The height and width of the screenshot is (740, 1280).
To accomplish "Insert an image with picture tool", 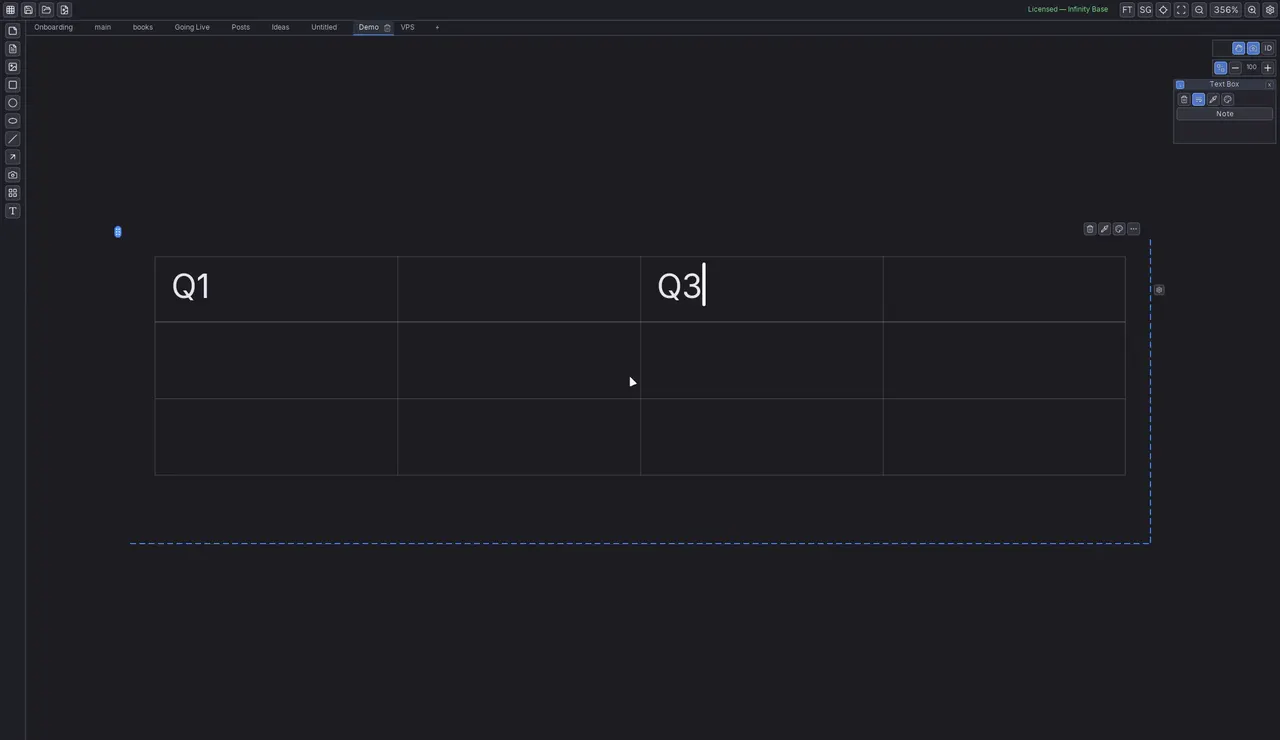I will (x=13, y=67).
